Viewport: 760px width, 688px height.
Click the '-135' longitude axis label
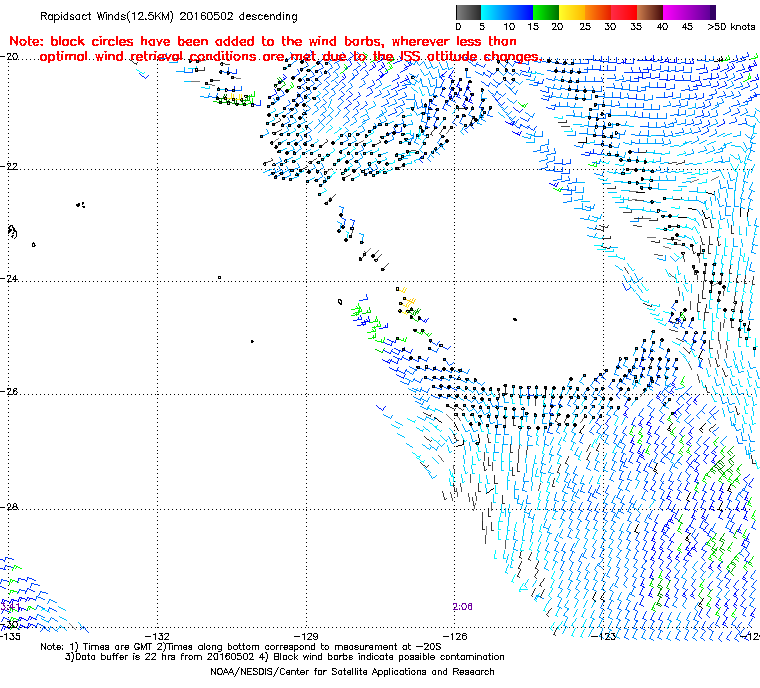(x=11, y=636)
